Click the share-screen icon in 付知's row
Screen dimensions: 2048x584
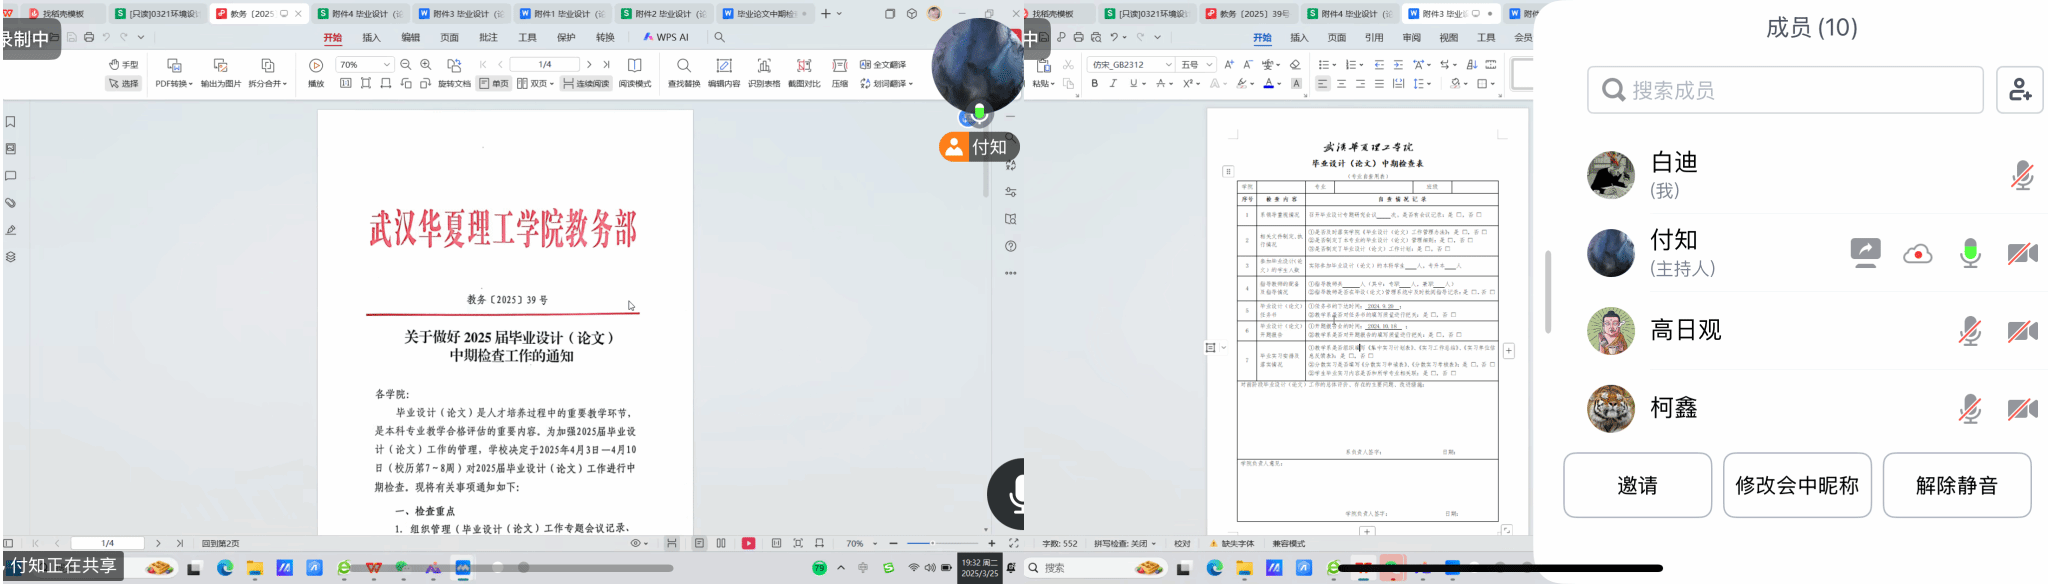1865,253
